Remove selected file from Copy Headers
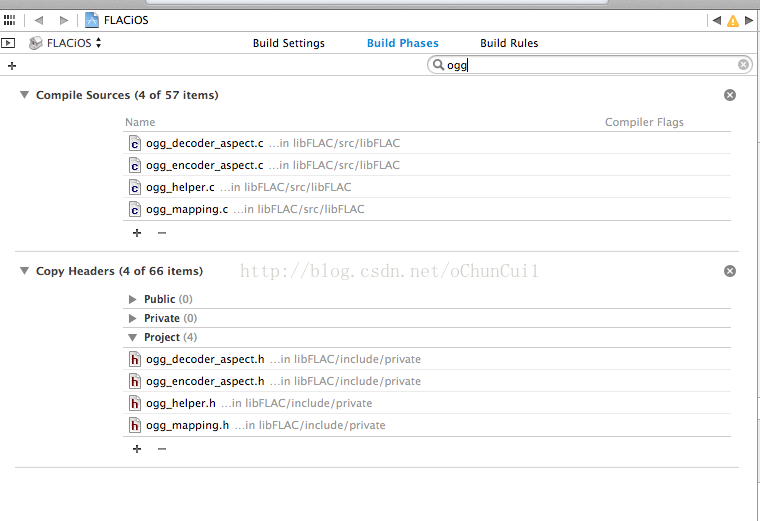 (x=162, y=449)
